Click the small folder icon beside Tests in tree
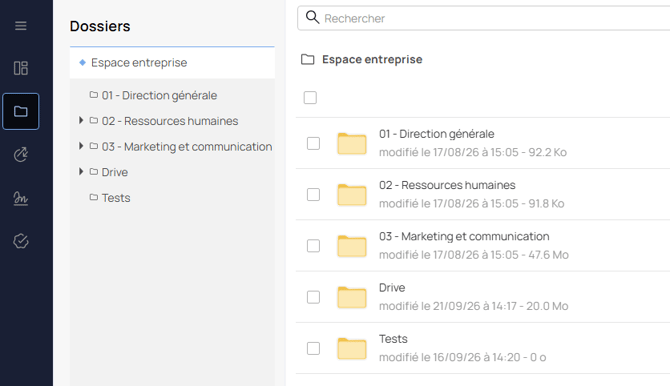This screenshot has width=670, height=386. tap(94, 197)
